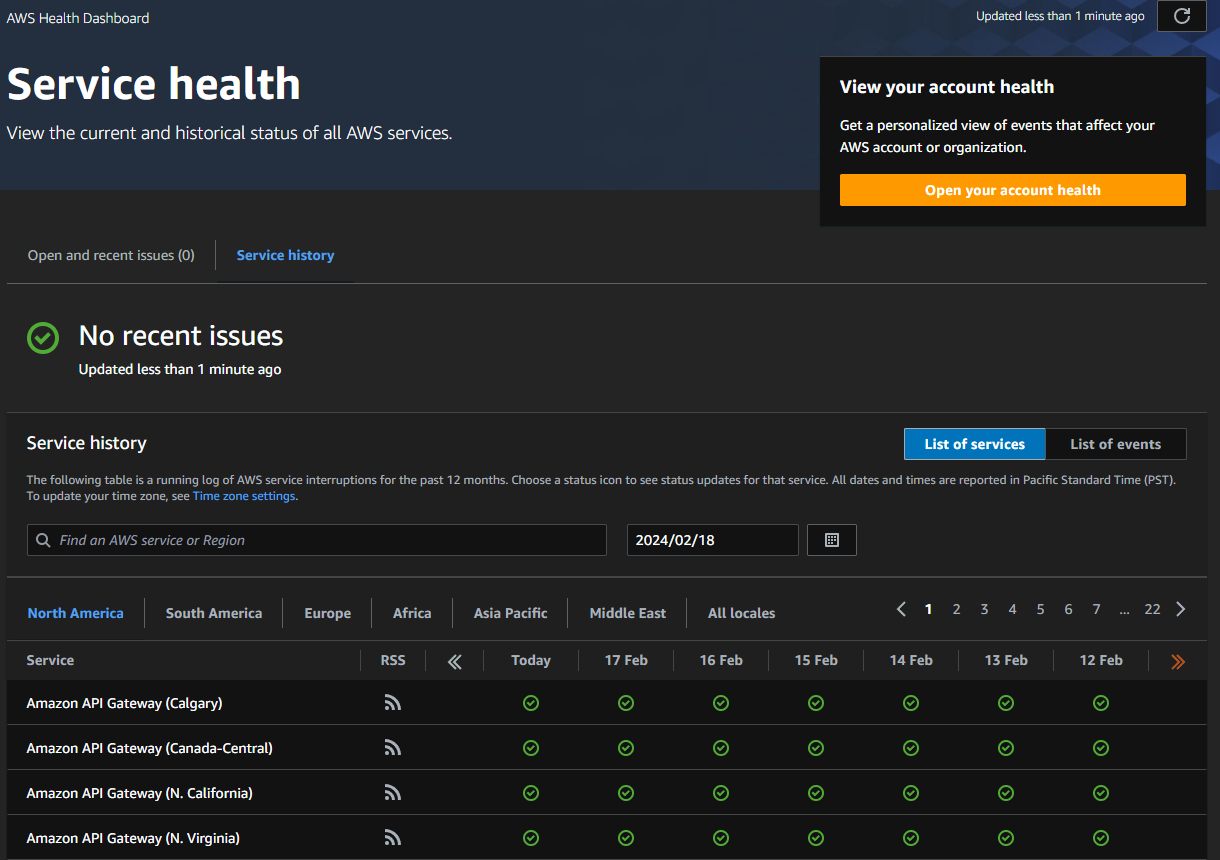Select the All locales tab
The width and height of the screenshot is (1220, 860).
pyautogui.click(x=742, y=613)
